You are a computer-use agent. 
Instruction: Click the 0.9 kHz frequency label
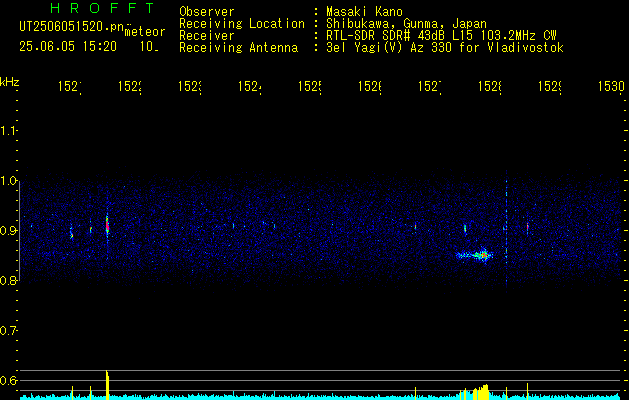click(8, 231)
